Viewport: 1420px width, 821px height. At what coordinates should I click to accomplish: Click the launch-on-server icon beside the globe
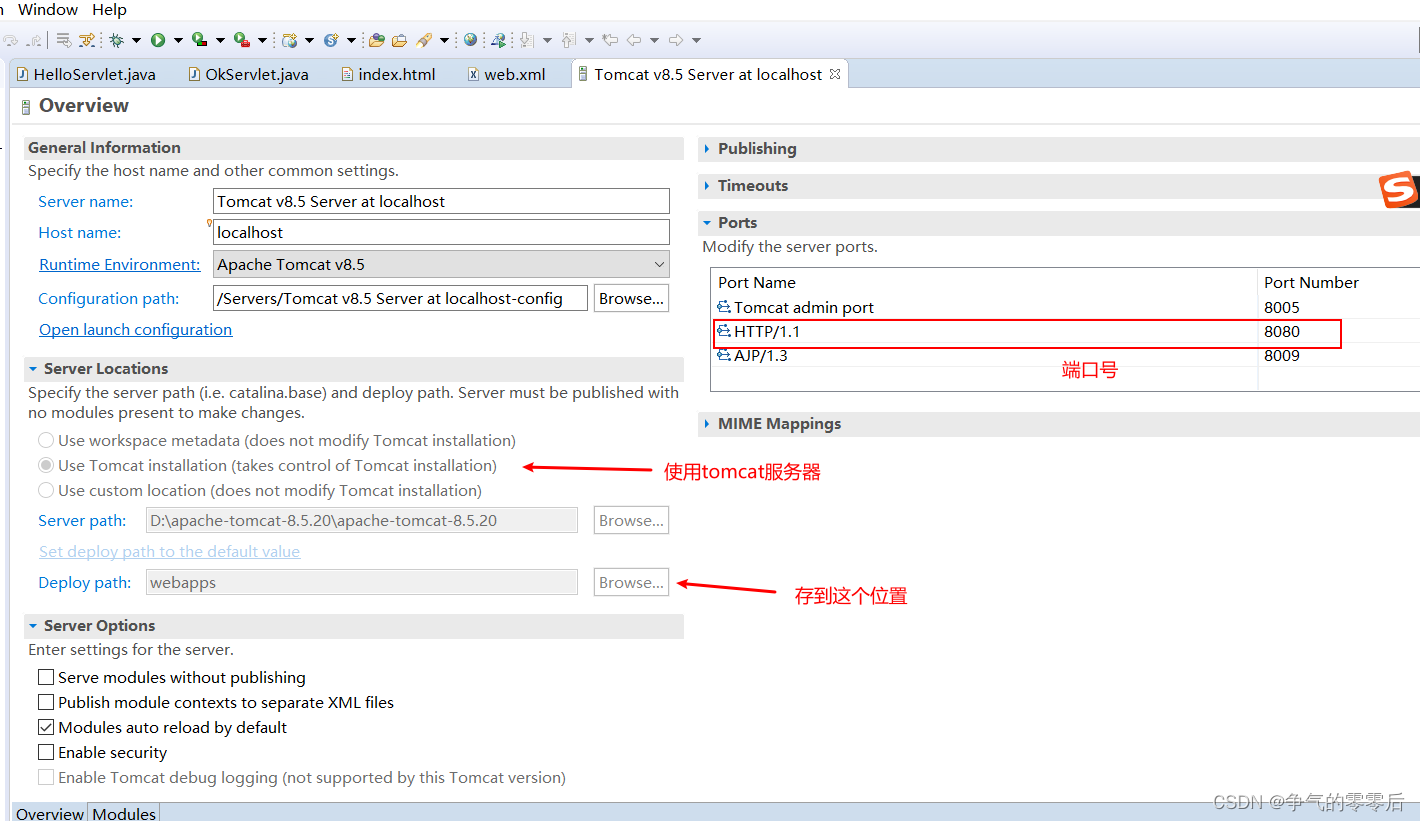click(498, 40)
